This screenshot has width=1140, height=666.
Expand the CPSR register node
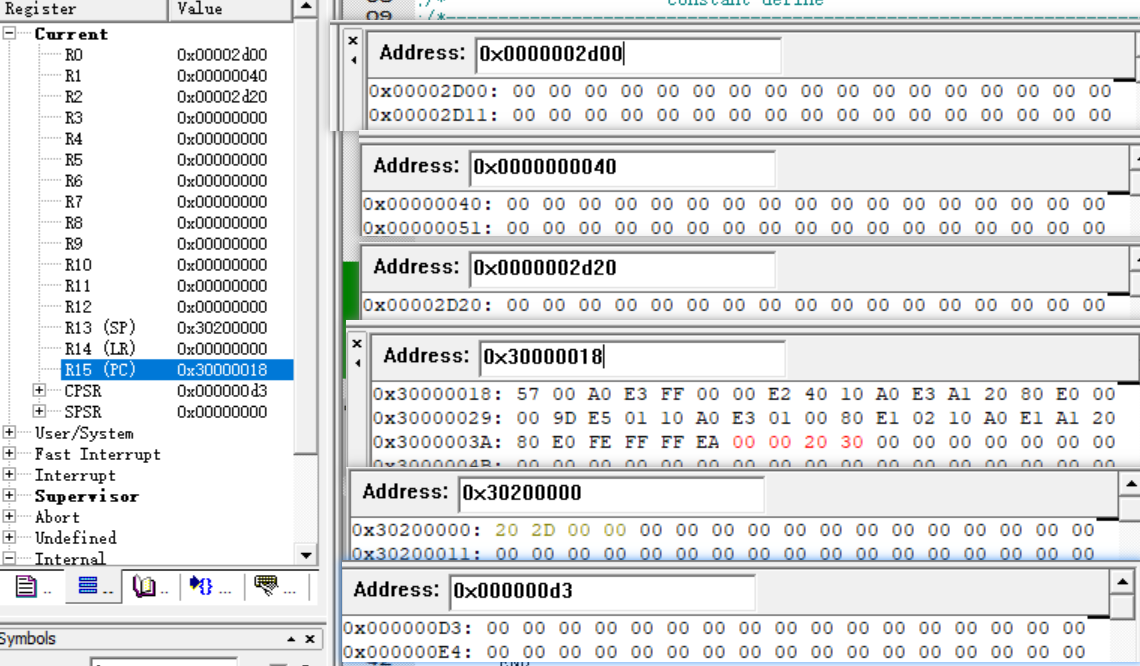(39, 390)
